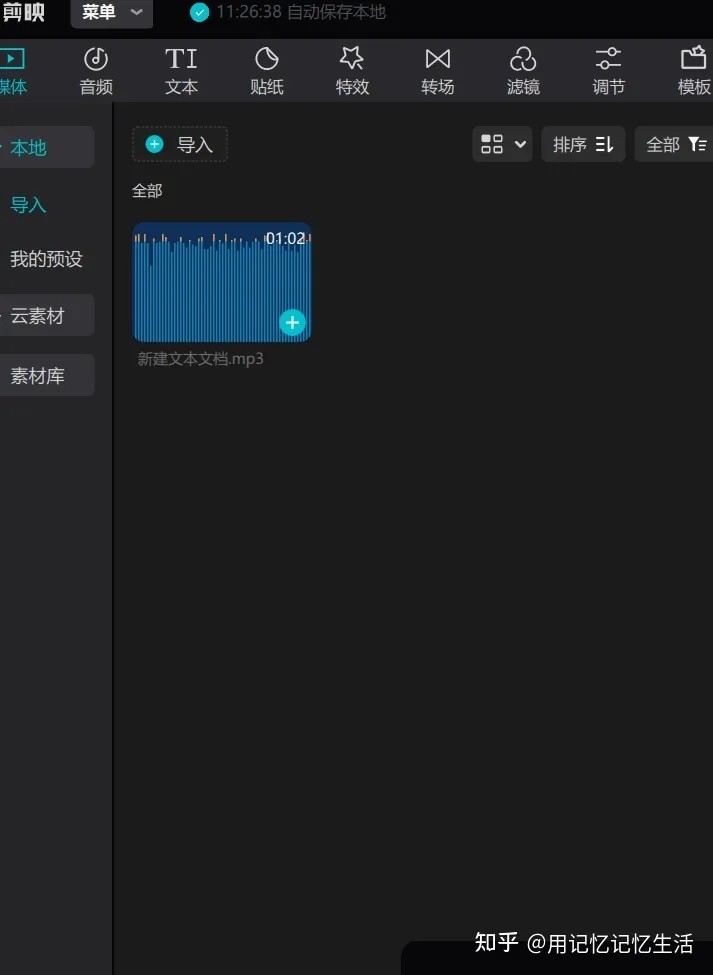Expand the 本地 section in sidebar

[x=30, y=148]
